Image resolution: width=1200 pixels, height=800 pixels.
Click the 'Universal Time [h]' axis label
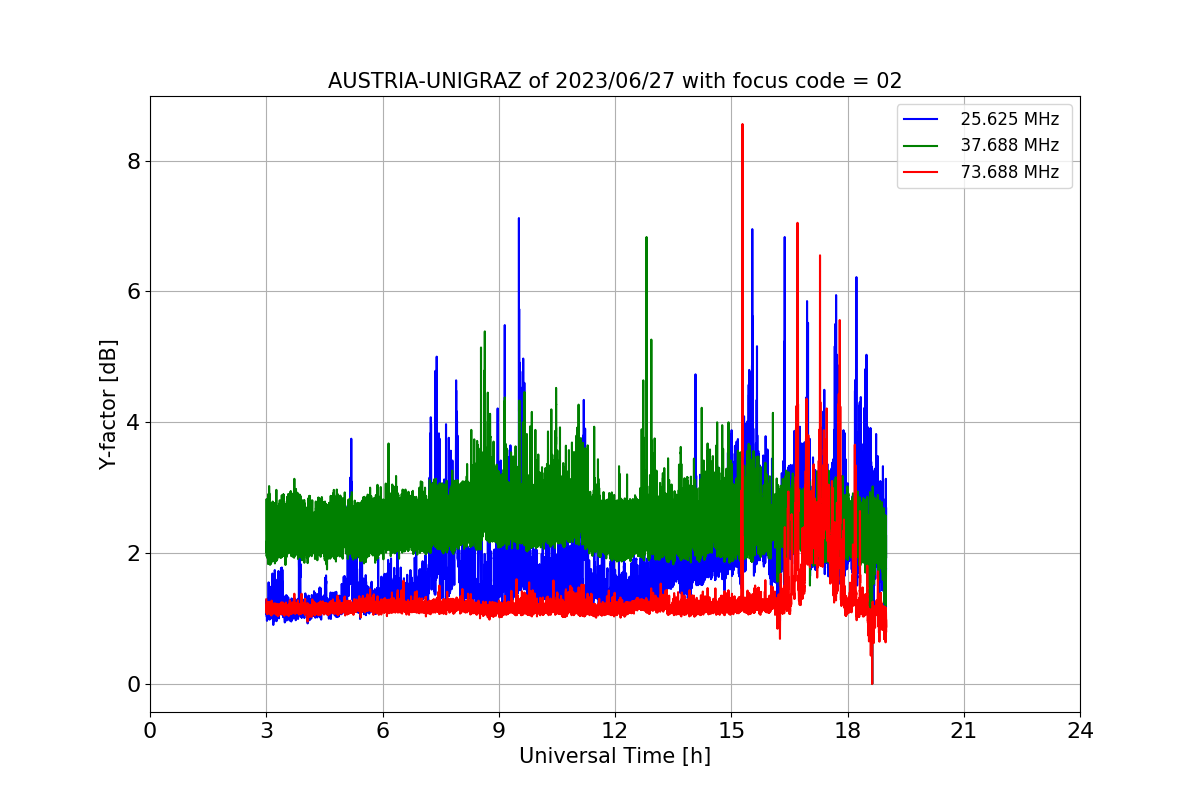[615, 756]
